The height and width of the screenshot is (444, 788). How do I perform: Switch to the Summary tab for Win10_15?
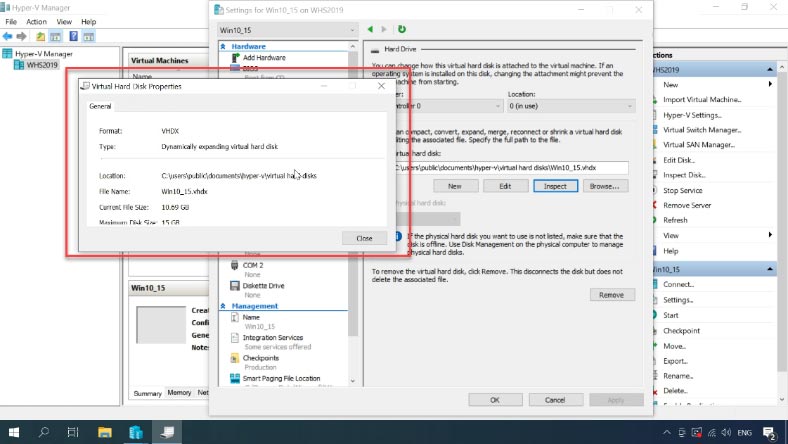147,393
